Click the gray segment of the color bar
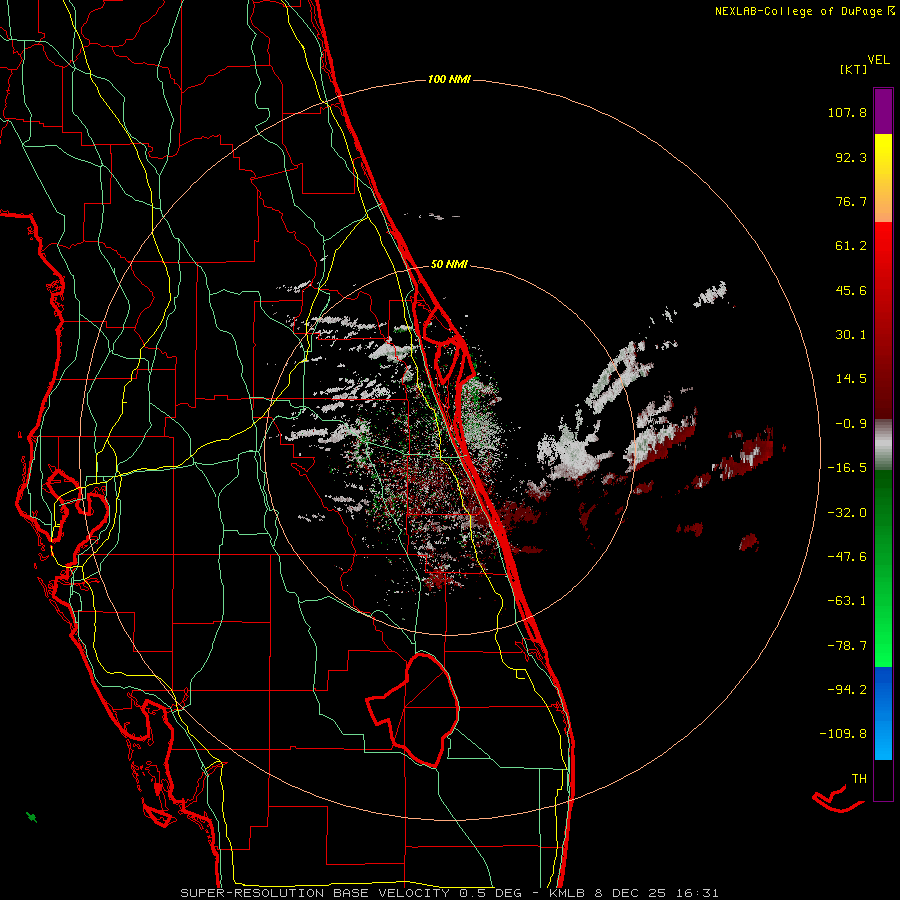 [883, 444]
